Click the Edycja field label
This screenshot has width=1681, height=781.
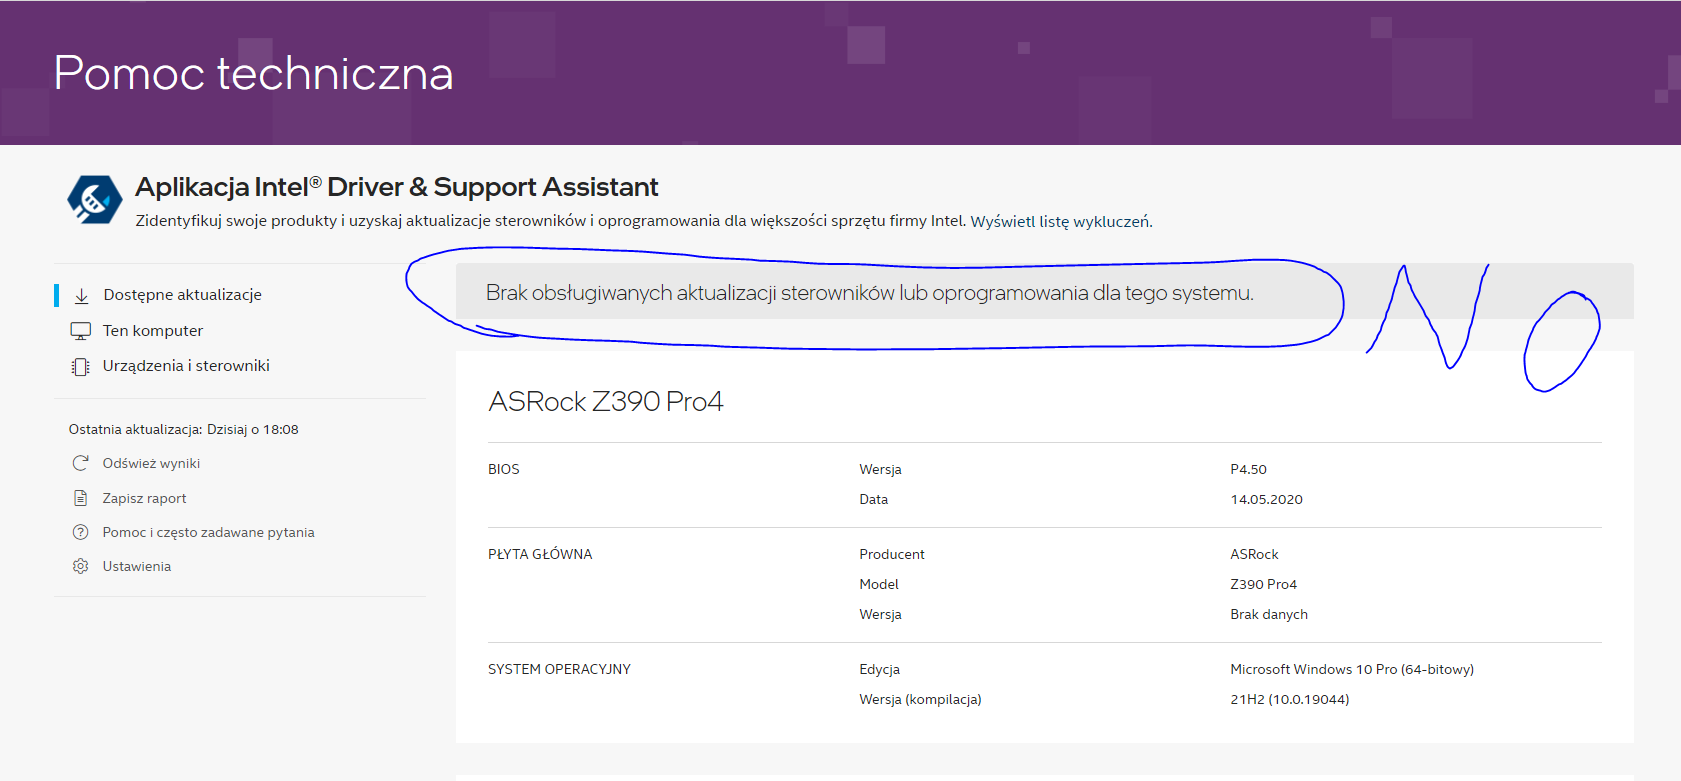pyautogui.click(x=880, y=669)
